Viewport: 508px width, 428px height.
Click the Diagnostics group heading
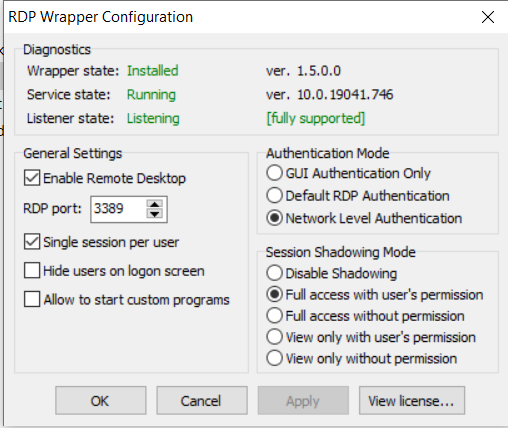point(57,50)
